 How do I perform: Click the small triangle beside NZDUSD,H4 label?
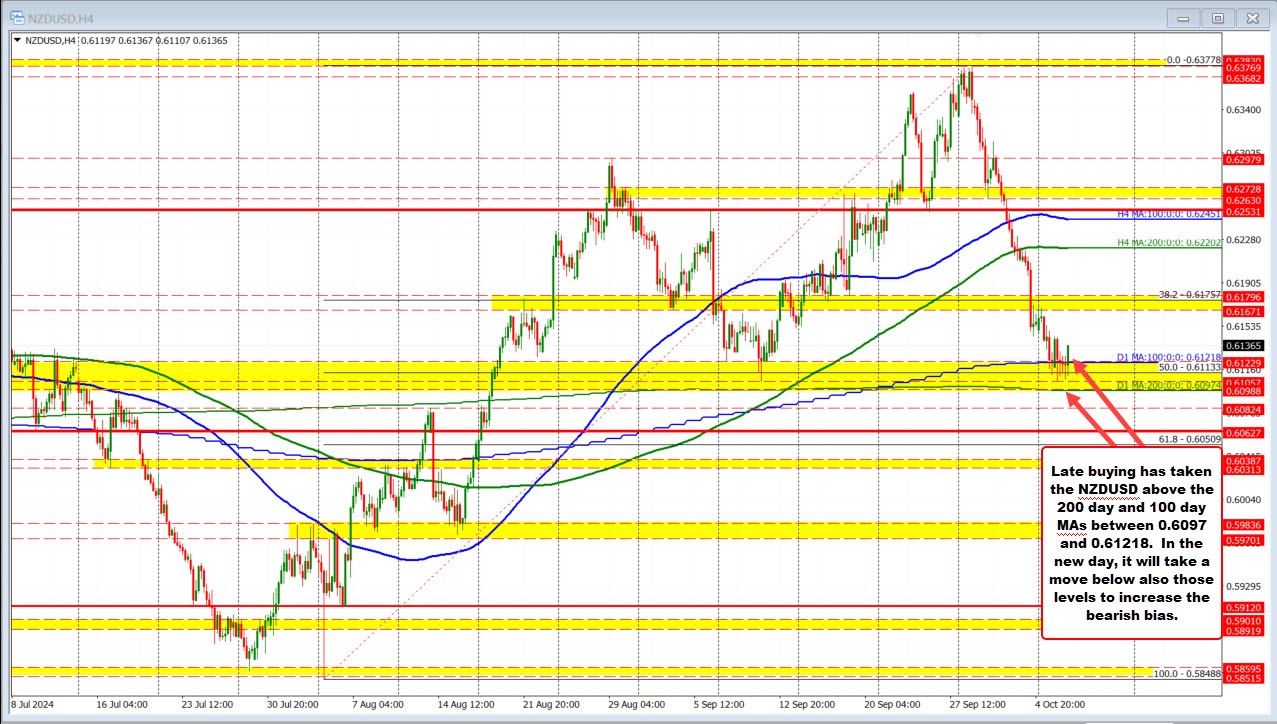point(16,39)
